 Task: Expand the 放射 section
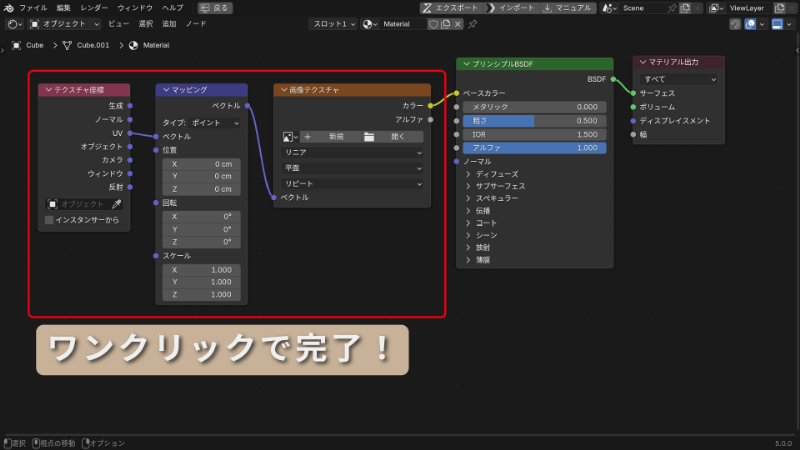point(468,247)
